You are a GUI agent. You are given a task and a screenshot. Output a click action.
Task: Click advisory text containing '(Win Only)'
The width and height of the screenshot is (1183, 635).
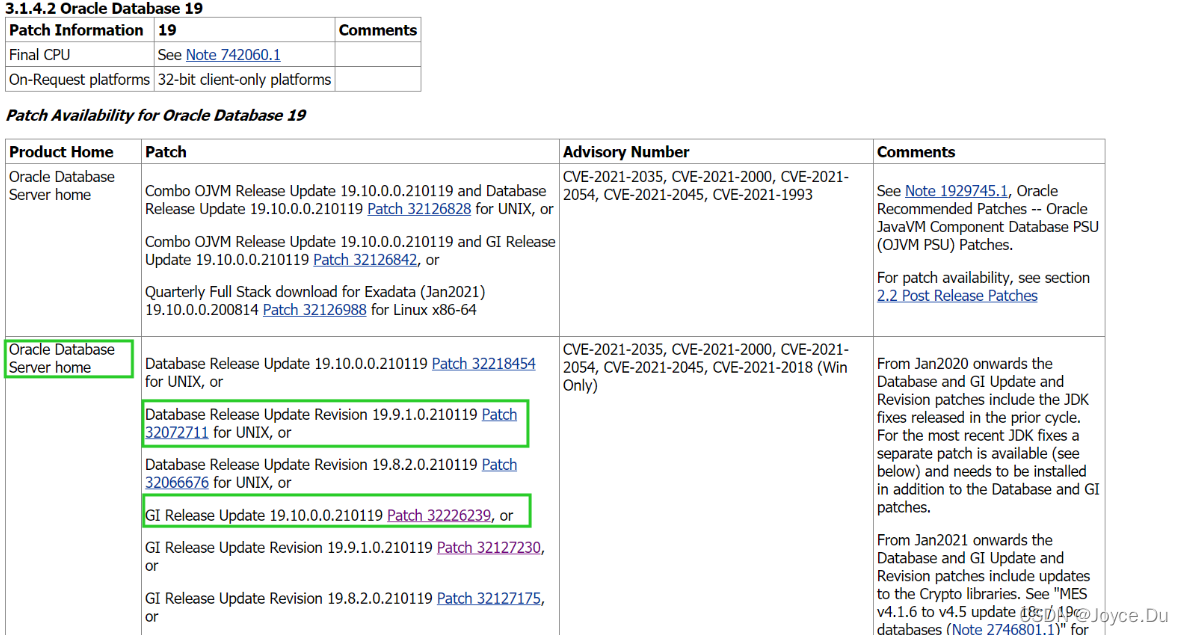(705, 367)
